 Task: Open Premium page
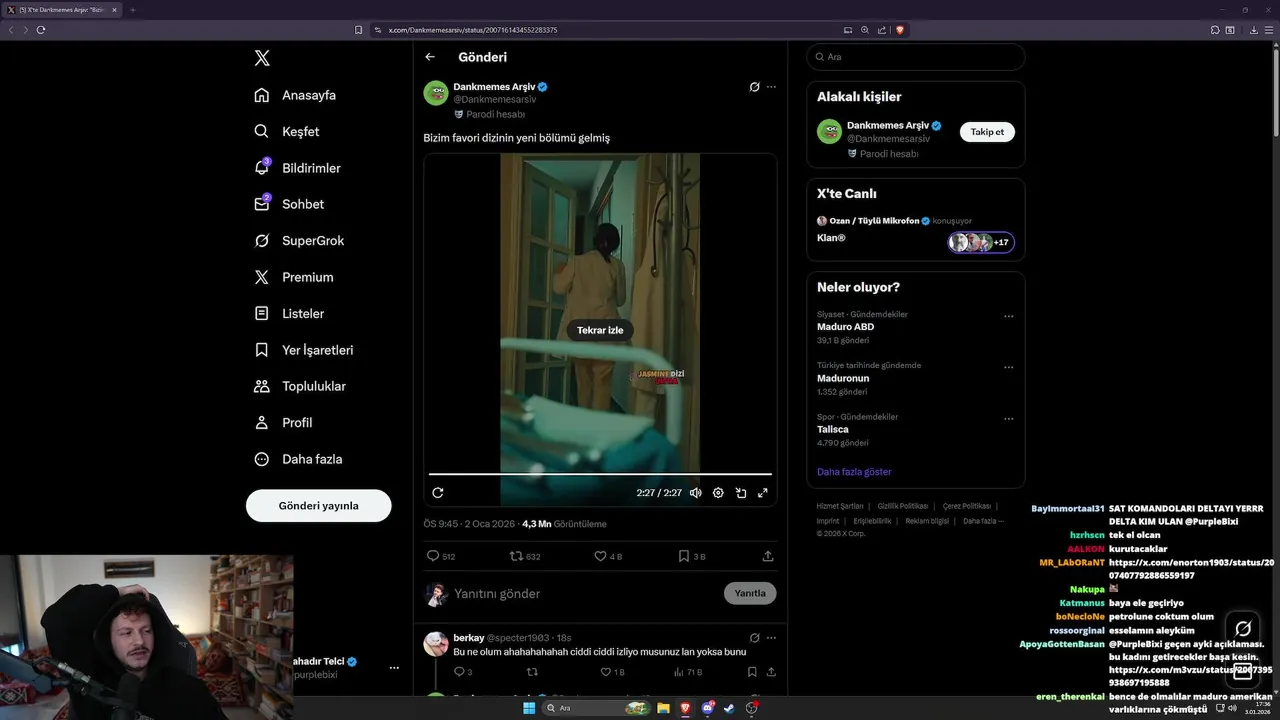294,277
